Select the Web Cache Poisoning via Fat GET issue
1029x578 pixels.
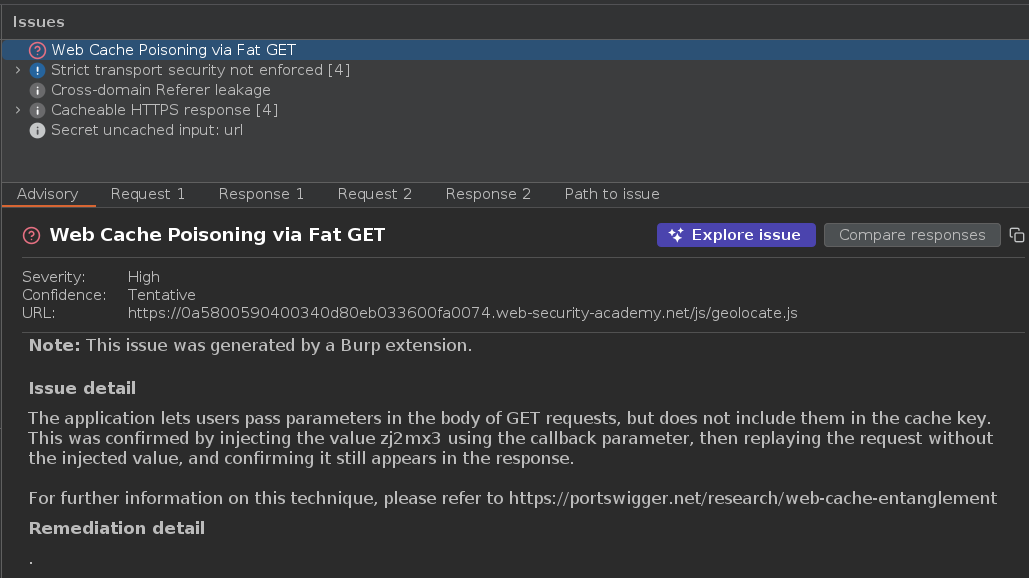(174, 50)
